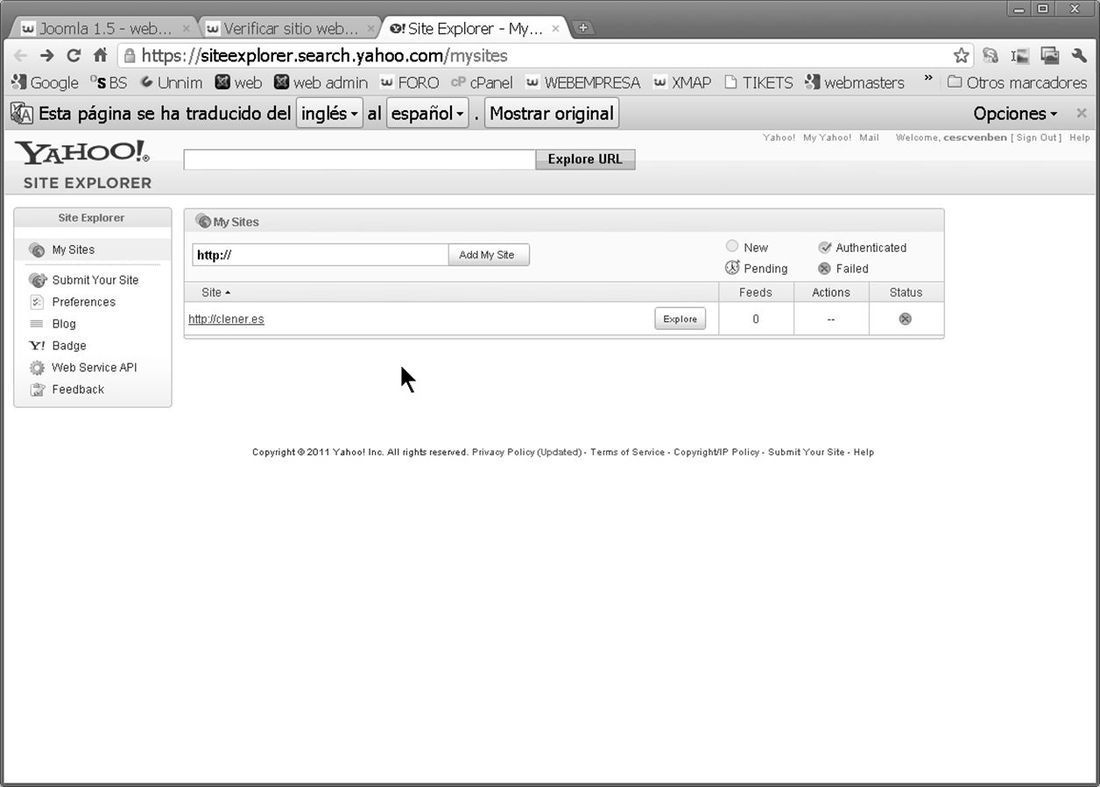
Task: Open the Help link in the header
Action: click(x=1080, y=137)
